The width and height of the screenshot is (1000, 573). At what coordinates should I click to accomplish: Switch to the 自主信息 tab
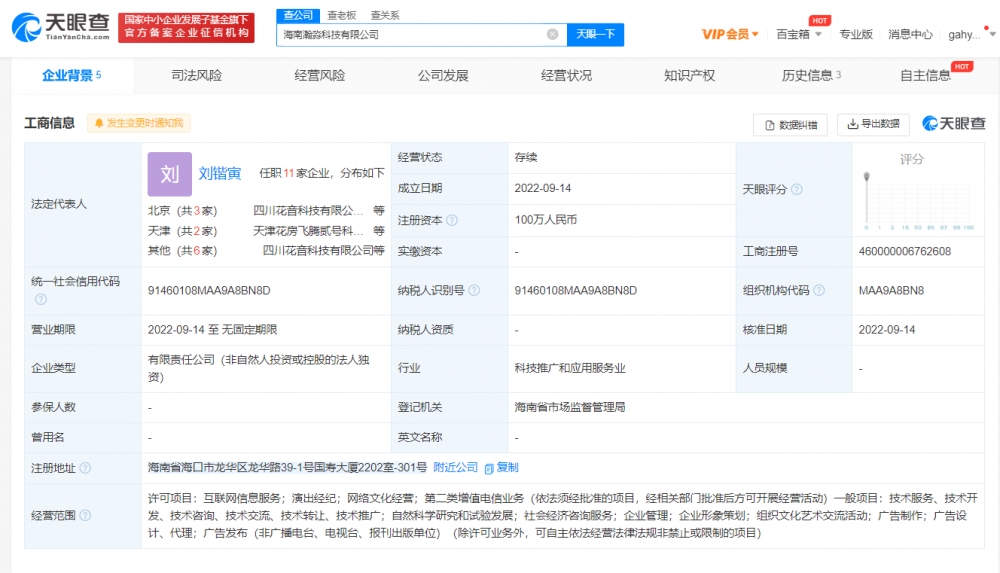pyautogui.click(x=925, y=75)
